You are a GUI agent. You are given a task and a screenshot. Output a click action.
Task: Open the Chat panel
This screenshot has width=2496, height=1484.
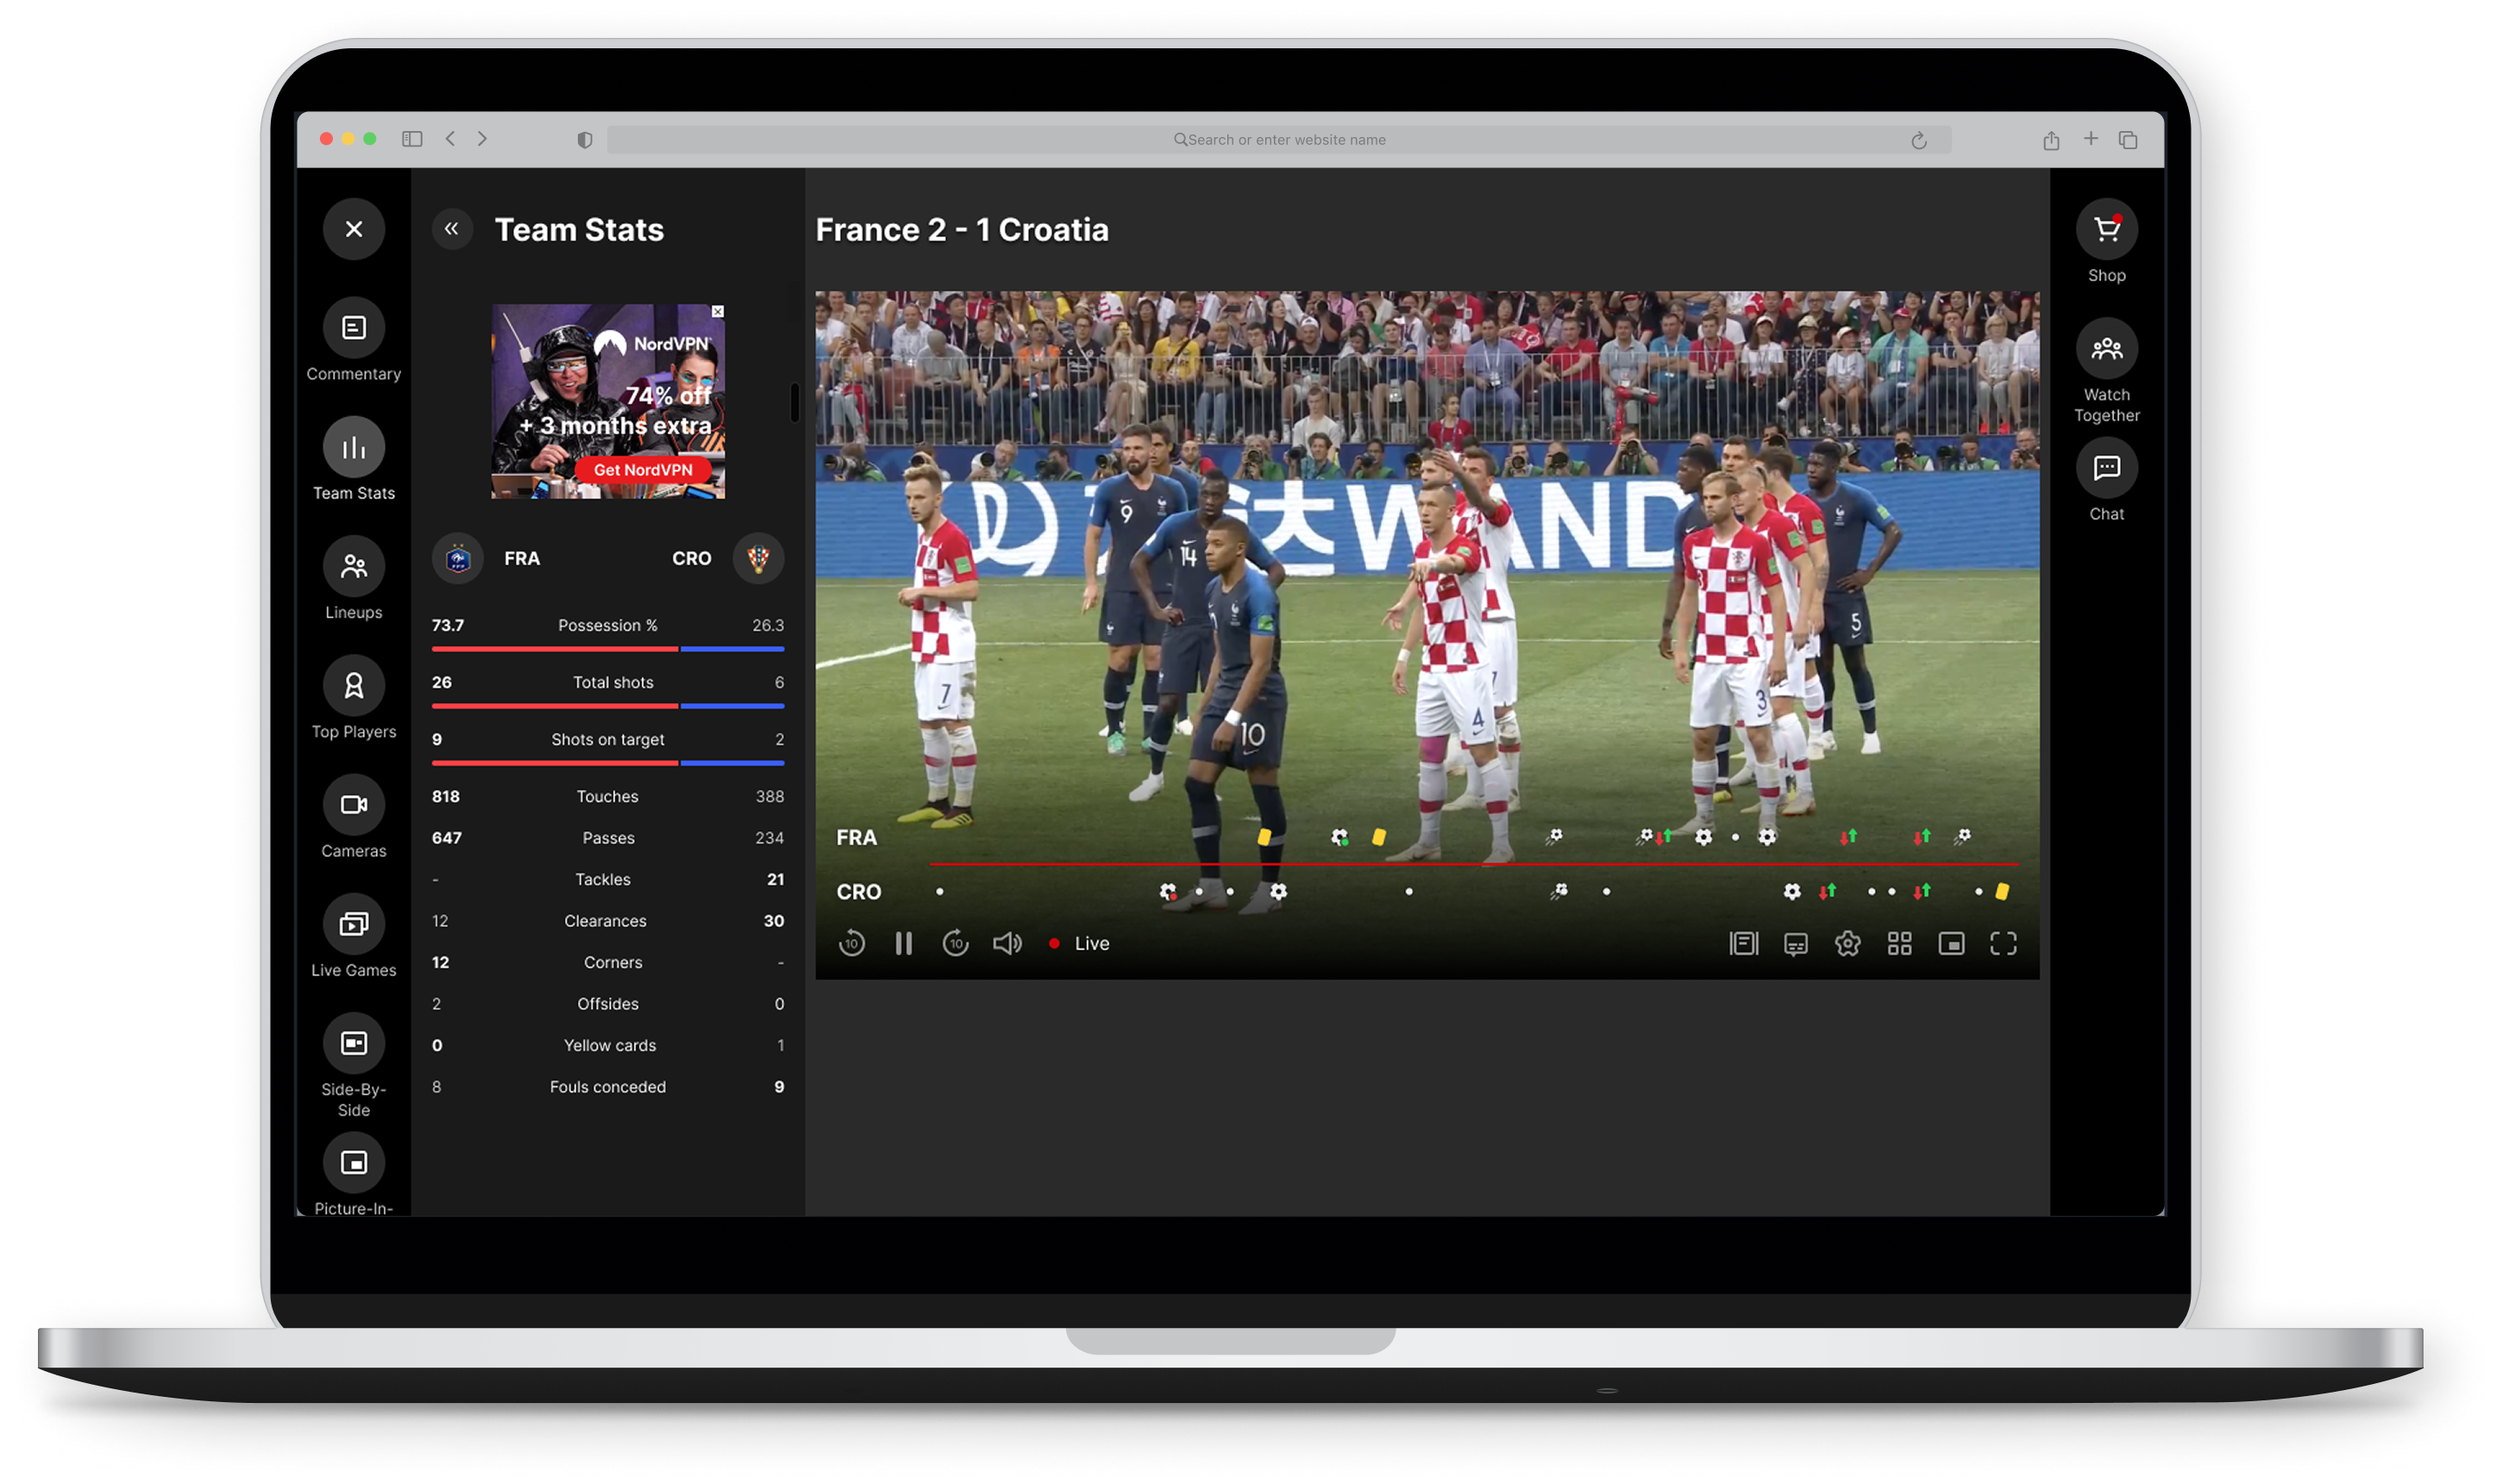click(2106, 468)
